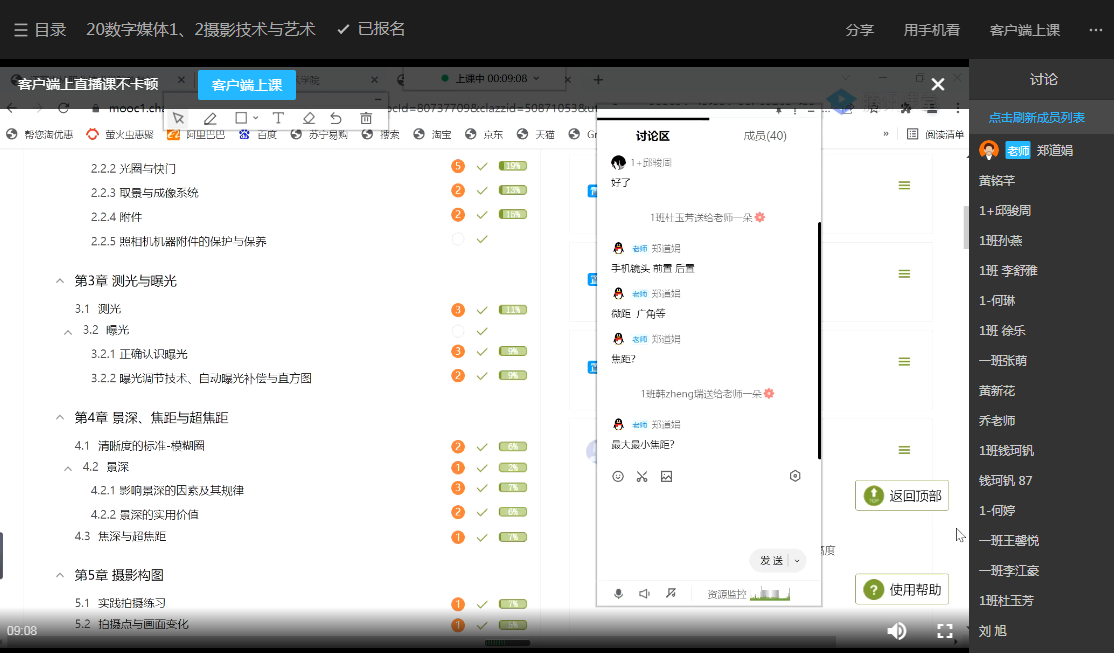This screenshot has width=1114, height=653.
Task: Click the trash icon to clear annotations
Action: 366,118
